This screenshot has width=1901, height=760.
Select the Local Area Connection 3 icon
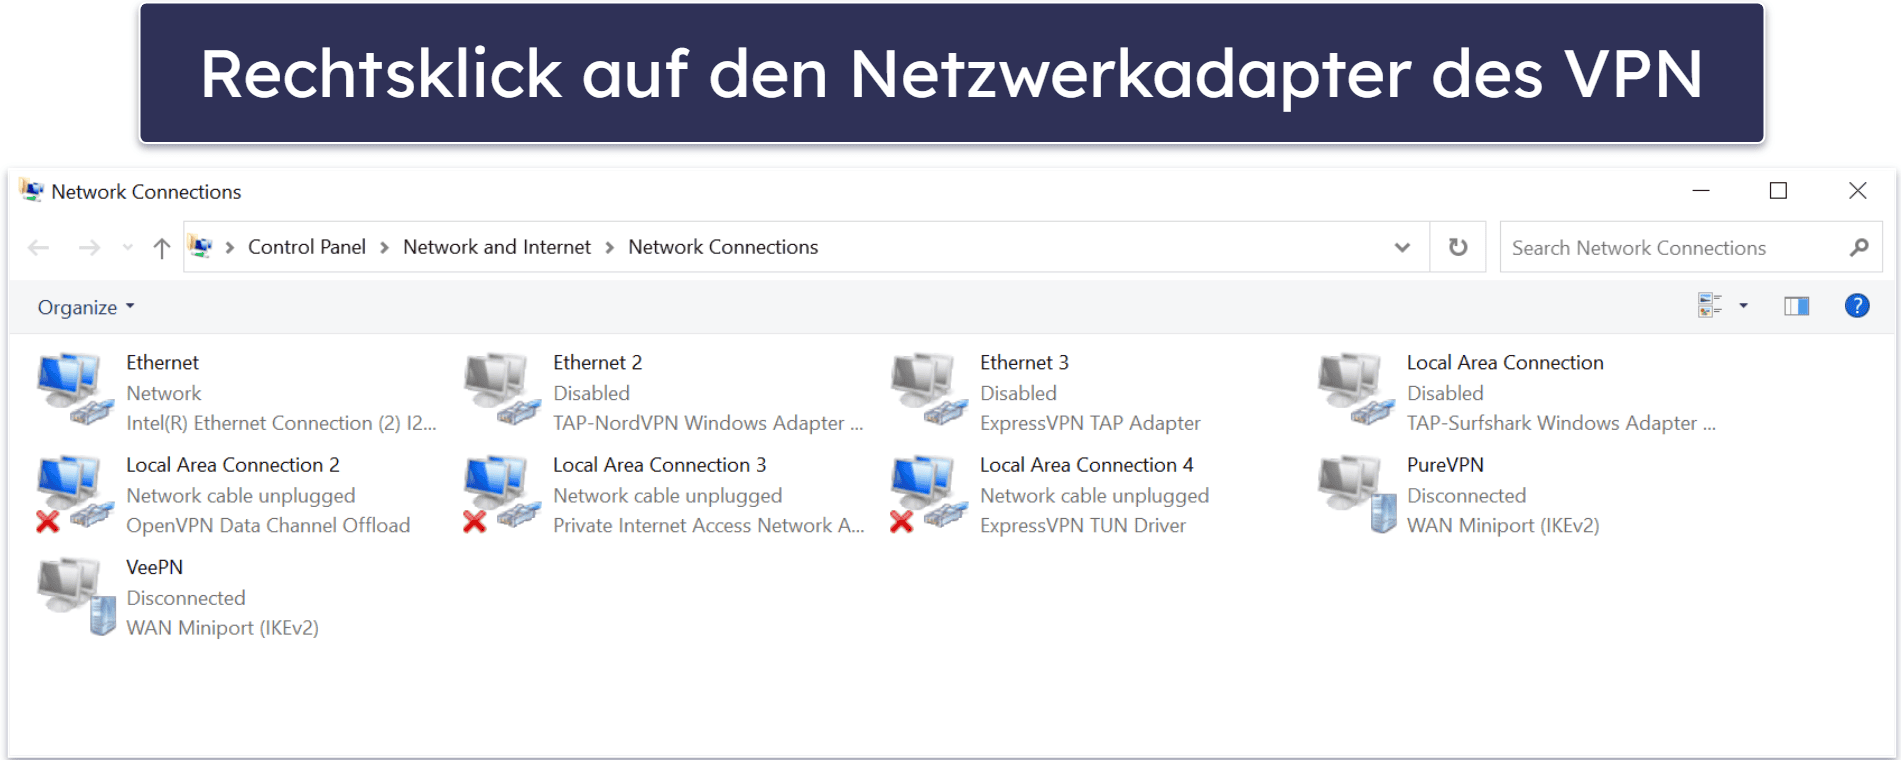[x=503, y=493]
